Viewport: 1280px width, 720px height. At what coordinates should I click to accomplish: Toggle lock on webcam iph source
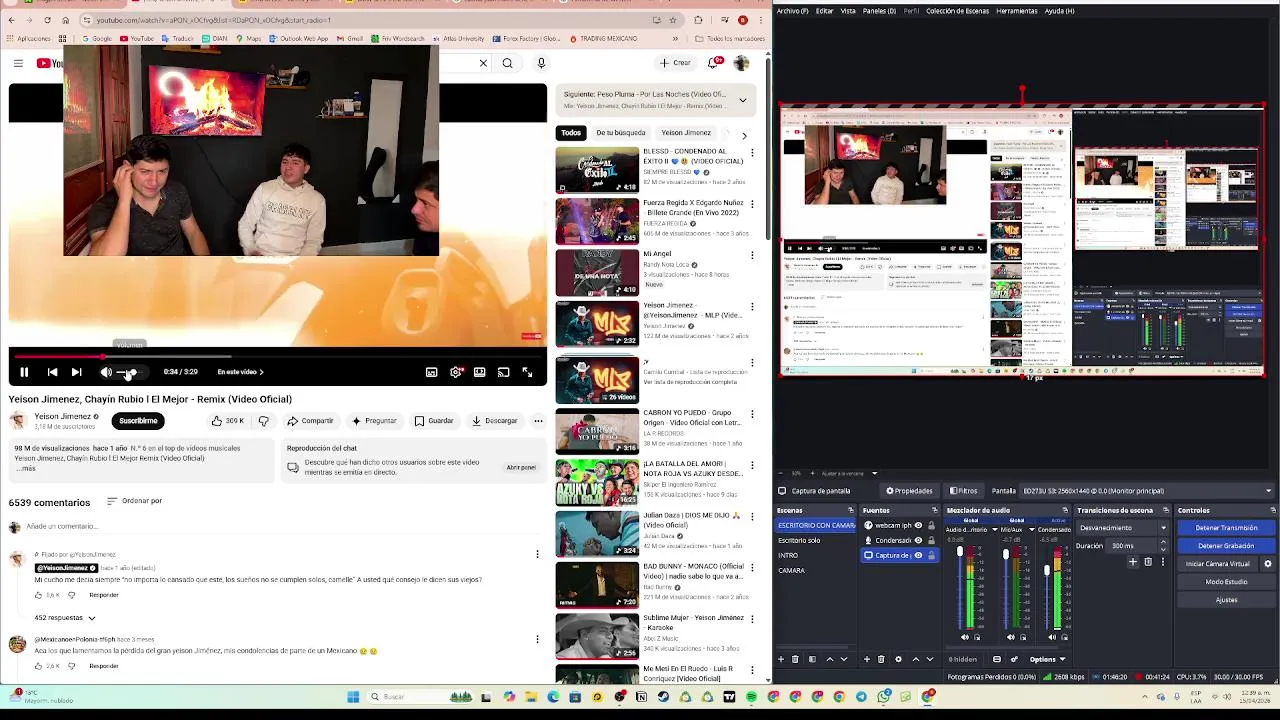click(x=931, y=525)
